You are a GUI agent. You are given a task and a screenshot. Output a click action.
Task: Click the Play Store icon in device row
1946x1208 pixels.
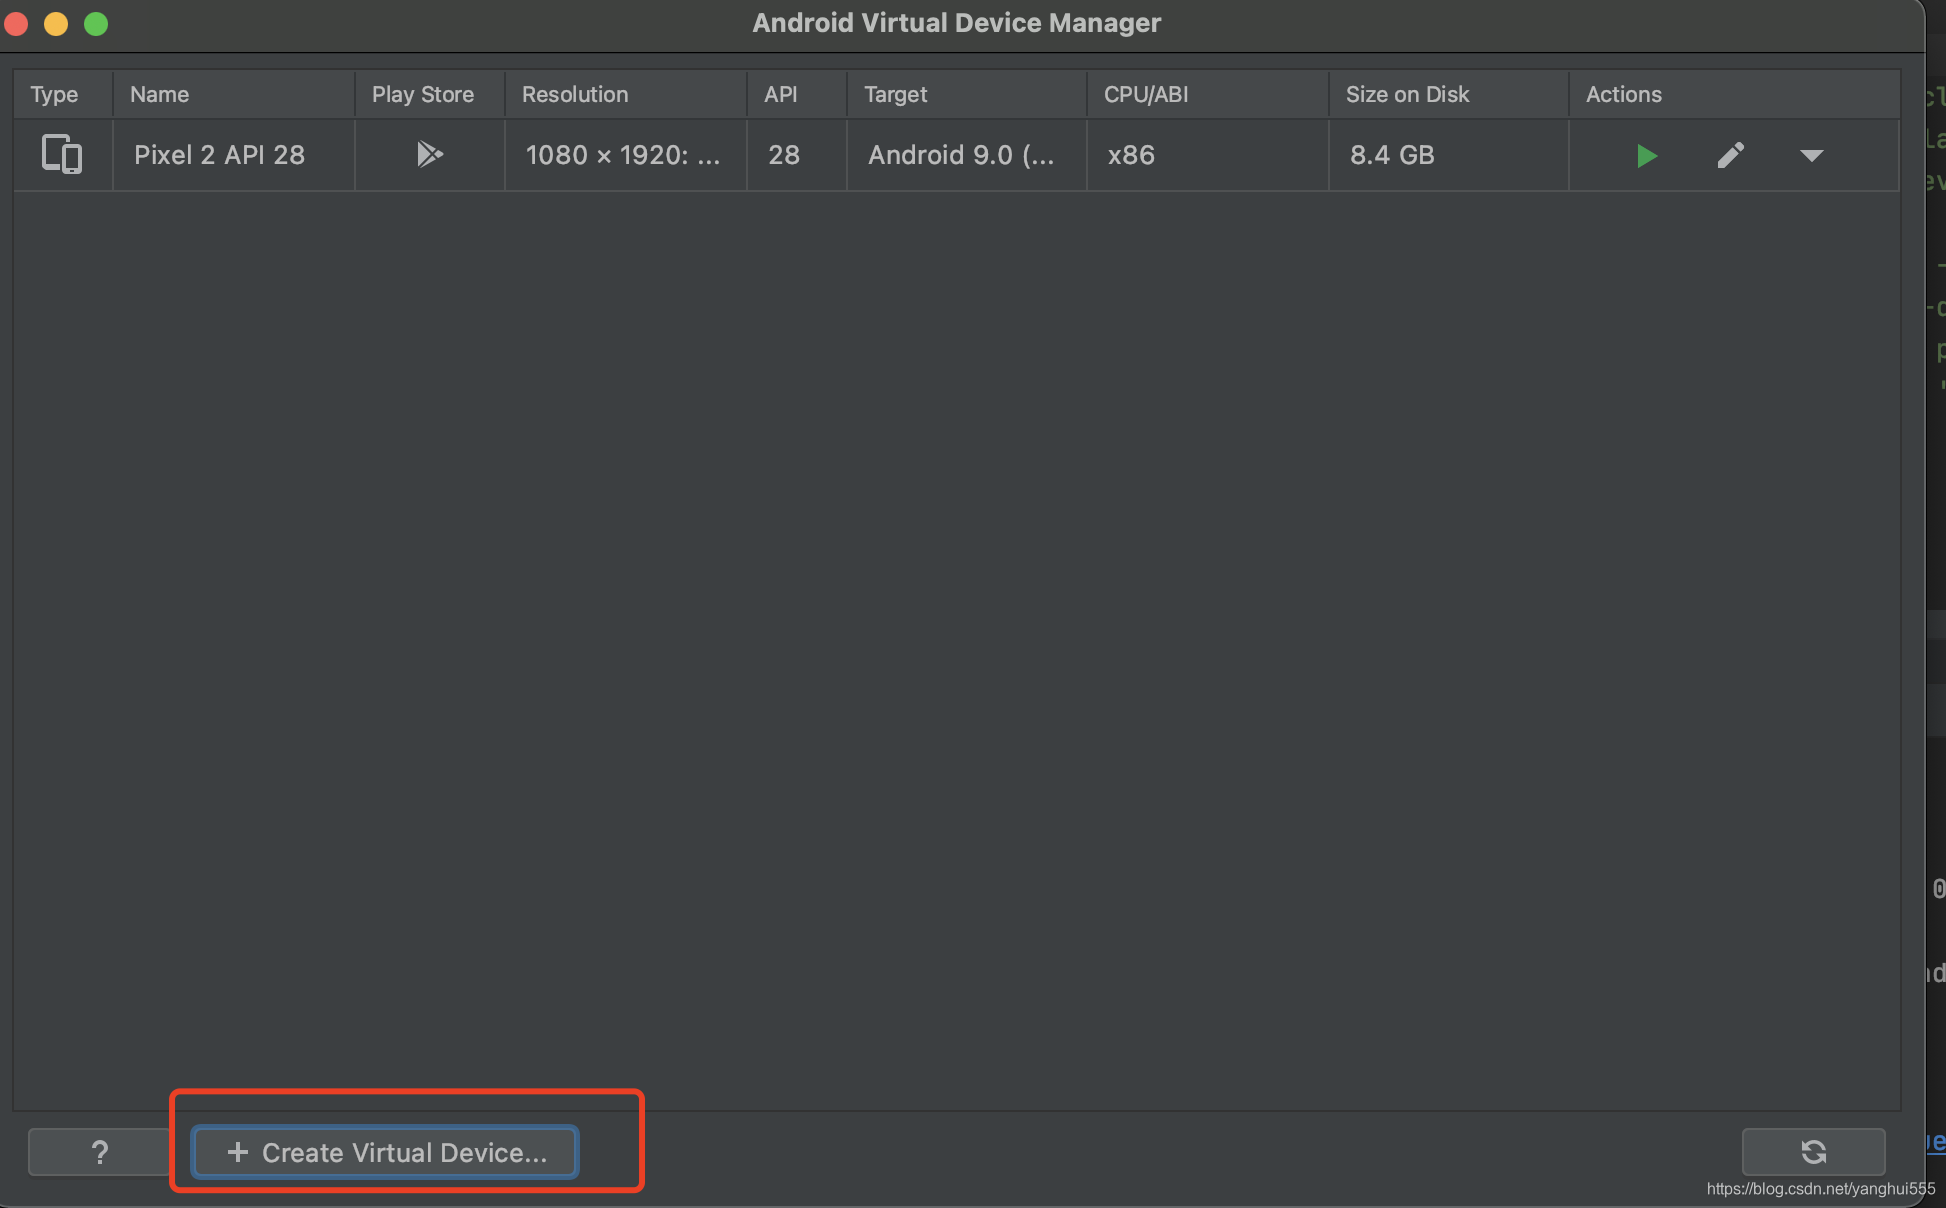pyautogui.click(x=429, y=154)
